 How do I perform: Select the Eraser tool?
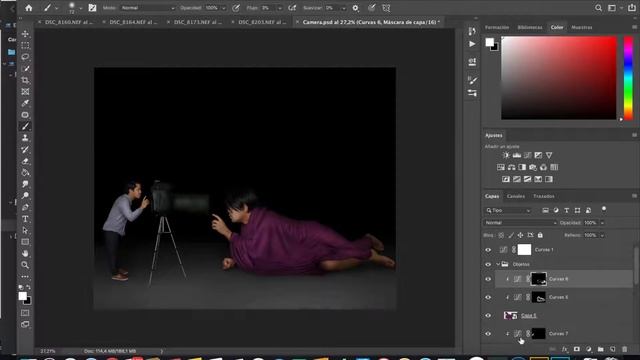tap(25, 161)
